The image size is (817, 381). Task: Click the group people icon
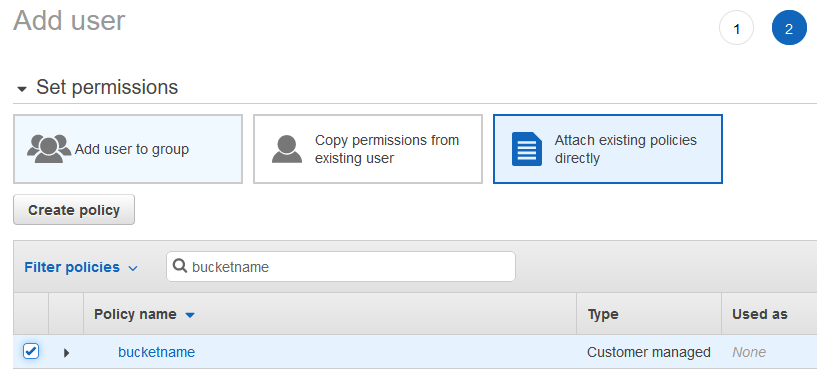[x=49, y=149]
